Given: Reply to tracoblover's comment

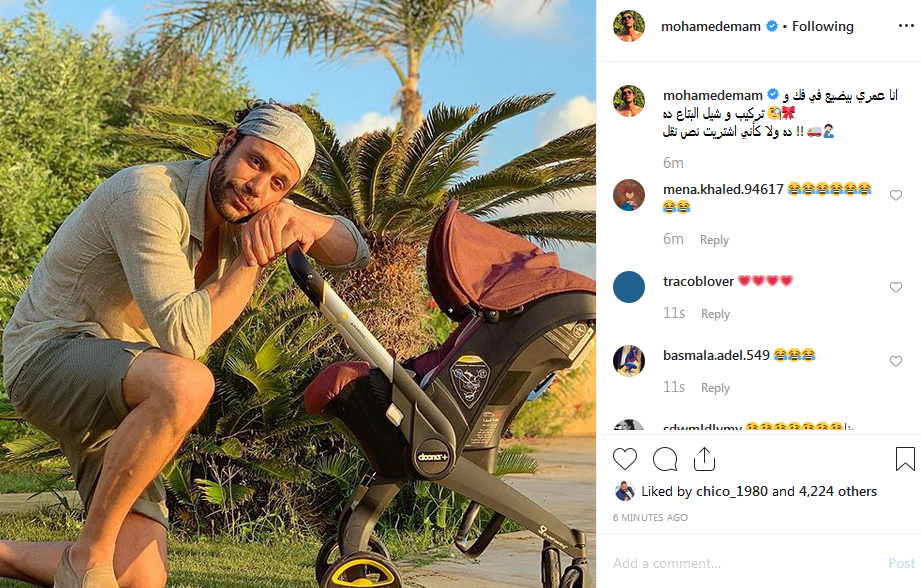Looking at the screenshot, I should pos(715,314).
